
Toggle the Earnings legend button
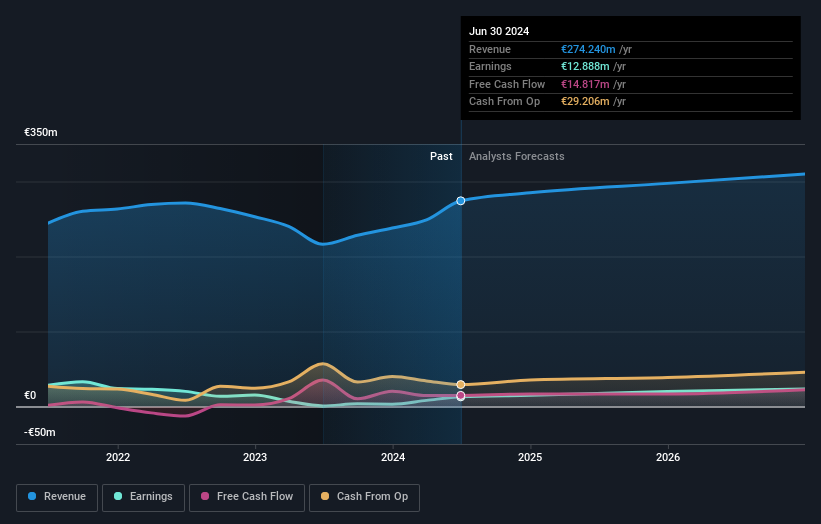click(143, 497)
